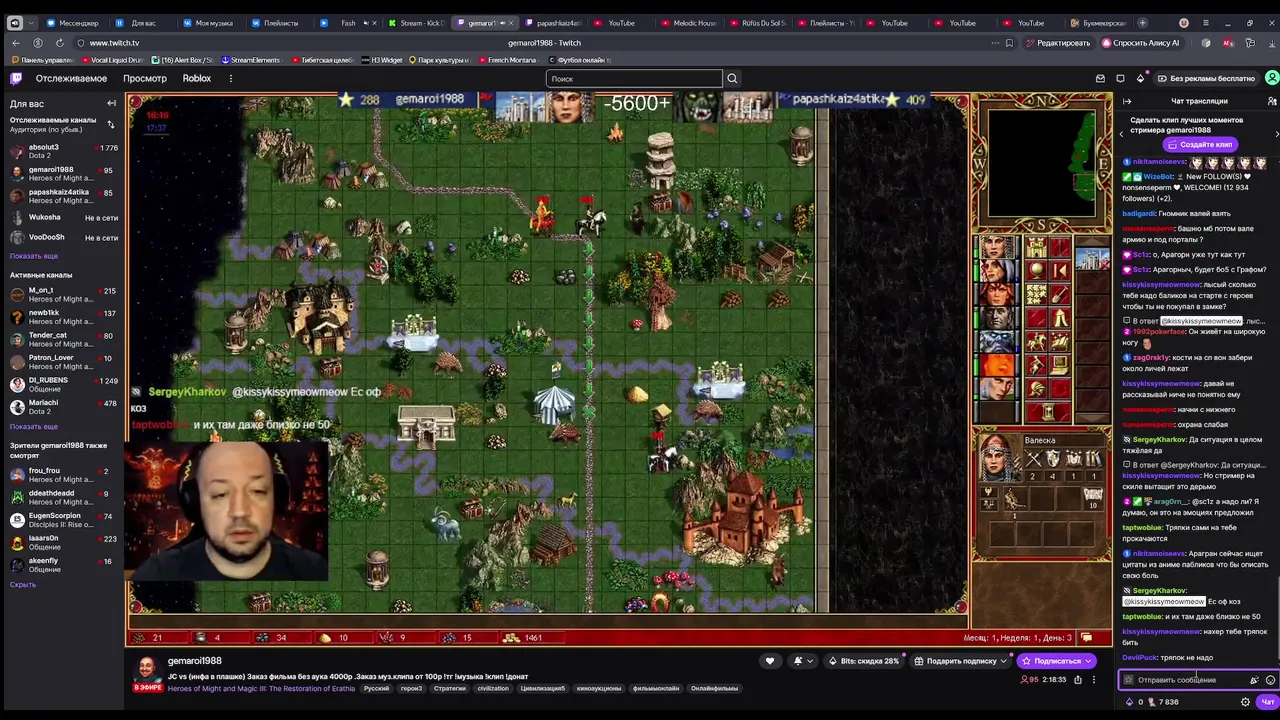Screen dimensions: 1280x720
Task: Open the Twitch home logo
Action: 15,78
